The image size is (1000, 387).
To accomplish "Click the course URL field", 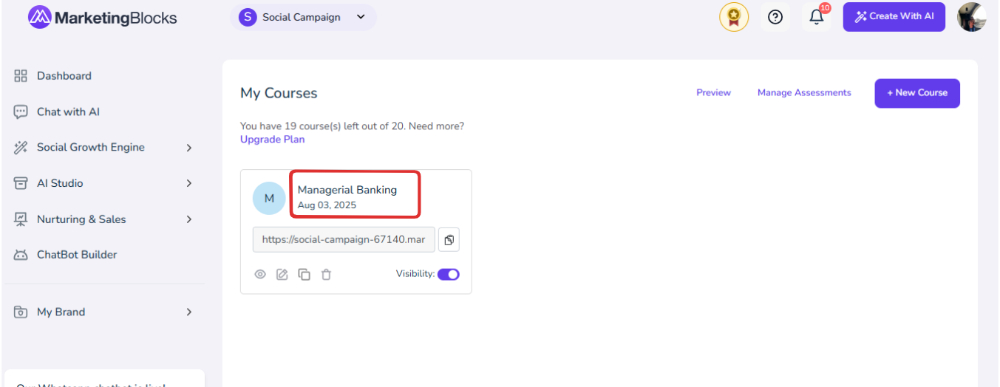I will [x=344, y=240].
